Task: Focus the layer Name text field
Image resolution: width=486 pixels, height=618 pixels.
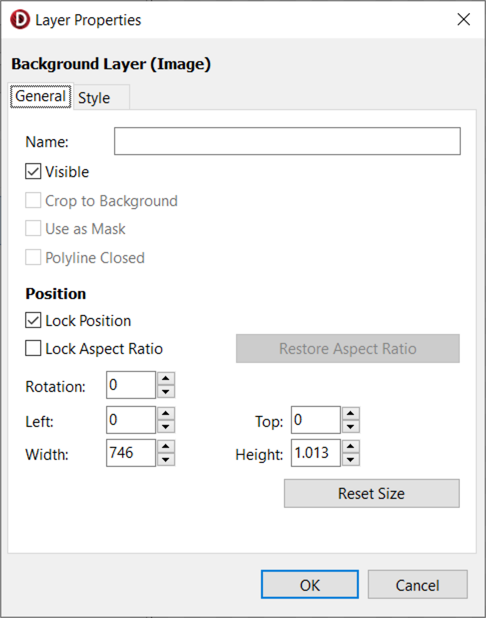Action: point(287,141)
